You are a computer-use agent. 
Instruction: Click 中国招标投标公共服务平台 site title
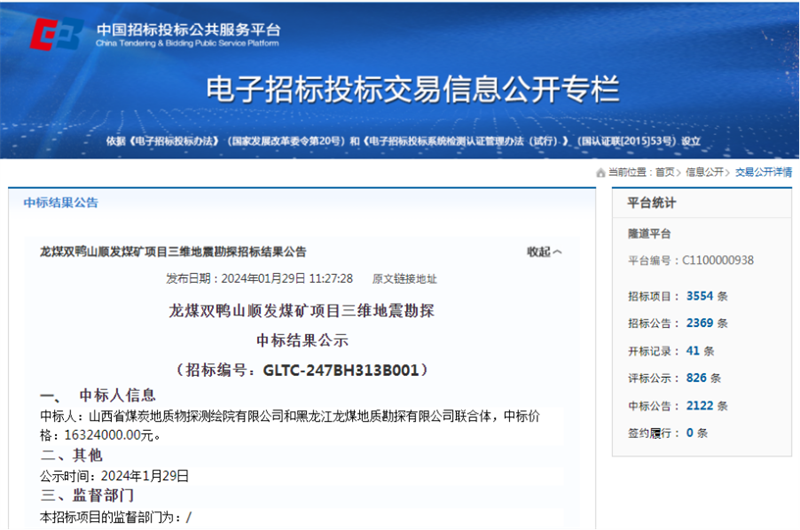pyautogui.click(x=188, y=28)
